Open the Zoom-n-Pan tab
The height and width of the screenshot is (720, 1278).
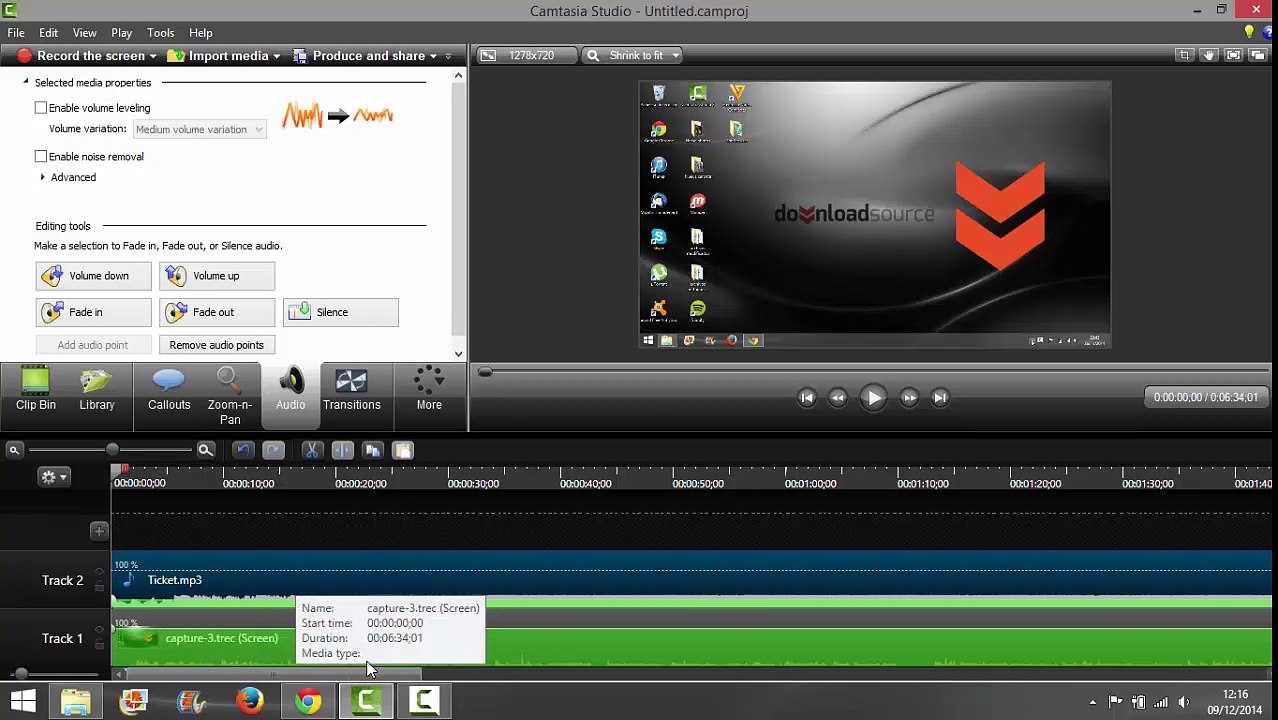click(x=229, y=395)
